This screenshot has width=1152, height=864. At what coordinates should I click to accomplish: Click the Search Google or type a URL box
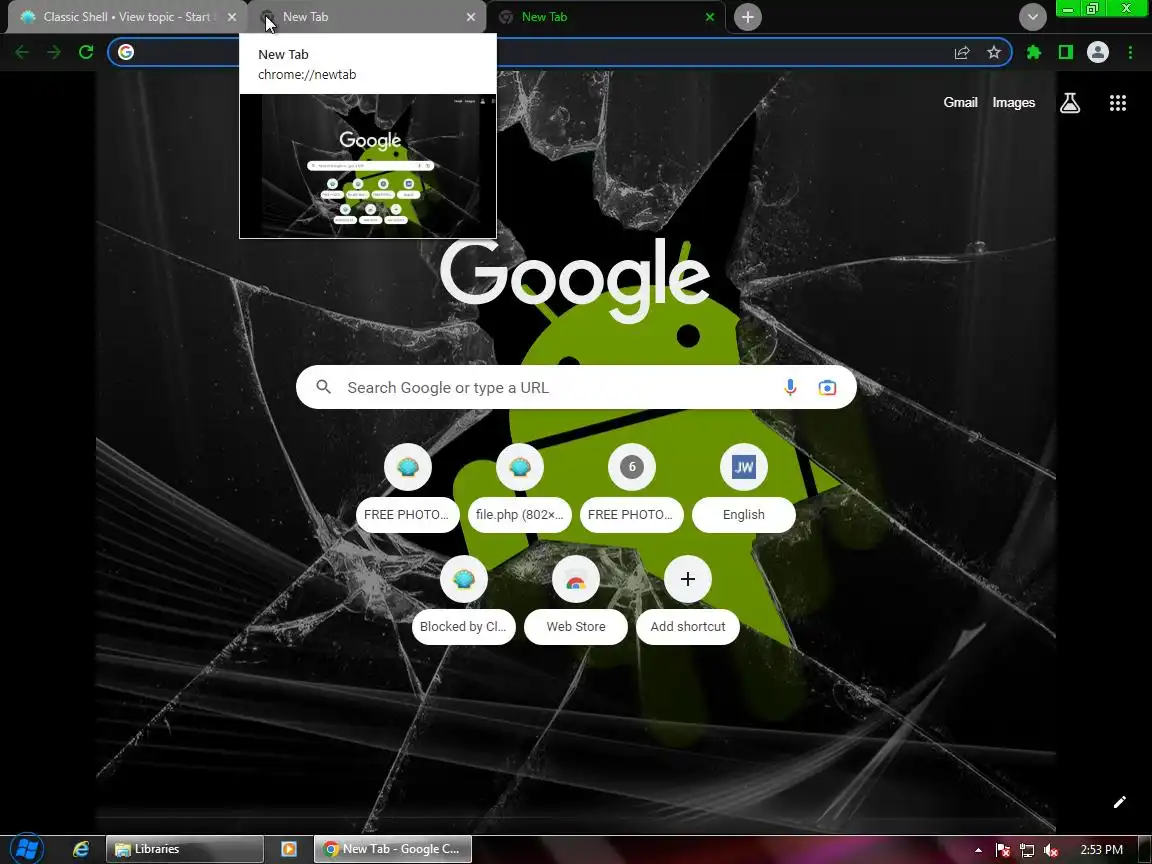(576, 387)
